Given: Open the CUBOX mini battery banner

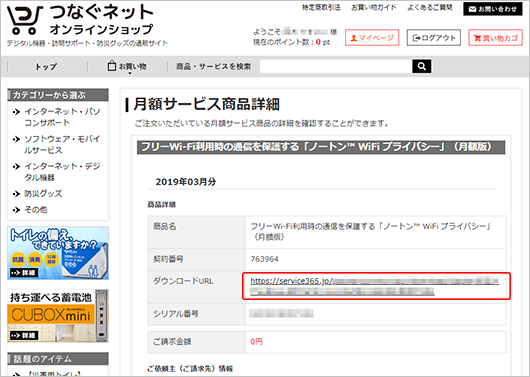Looking at the screenshot, I should (58, 315).
